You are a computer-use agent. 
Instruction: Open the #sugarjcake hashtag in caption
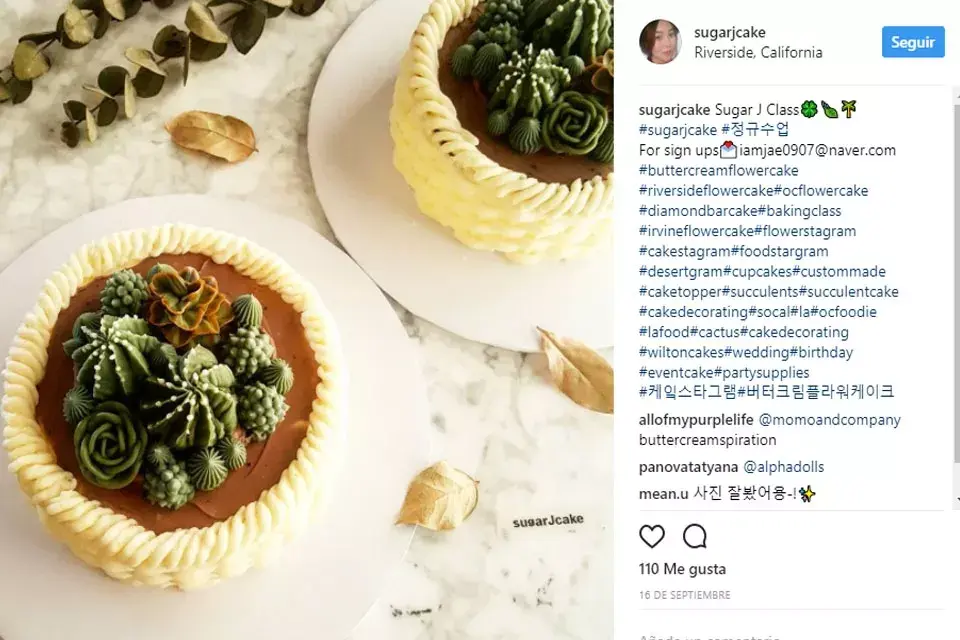pos(678,130)
